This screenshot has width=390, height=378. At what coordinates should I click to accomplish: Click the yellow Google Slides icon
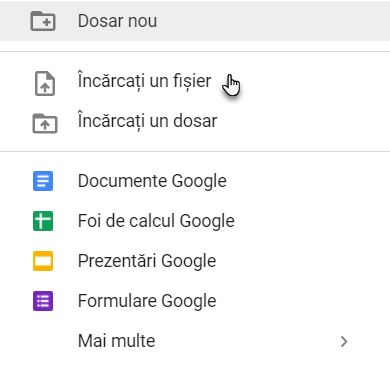click(43, 261)
